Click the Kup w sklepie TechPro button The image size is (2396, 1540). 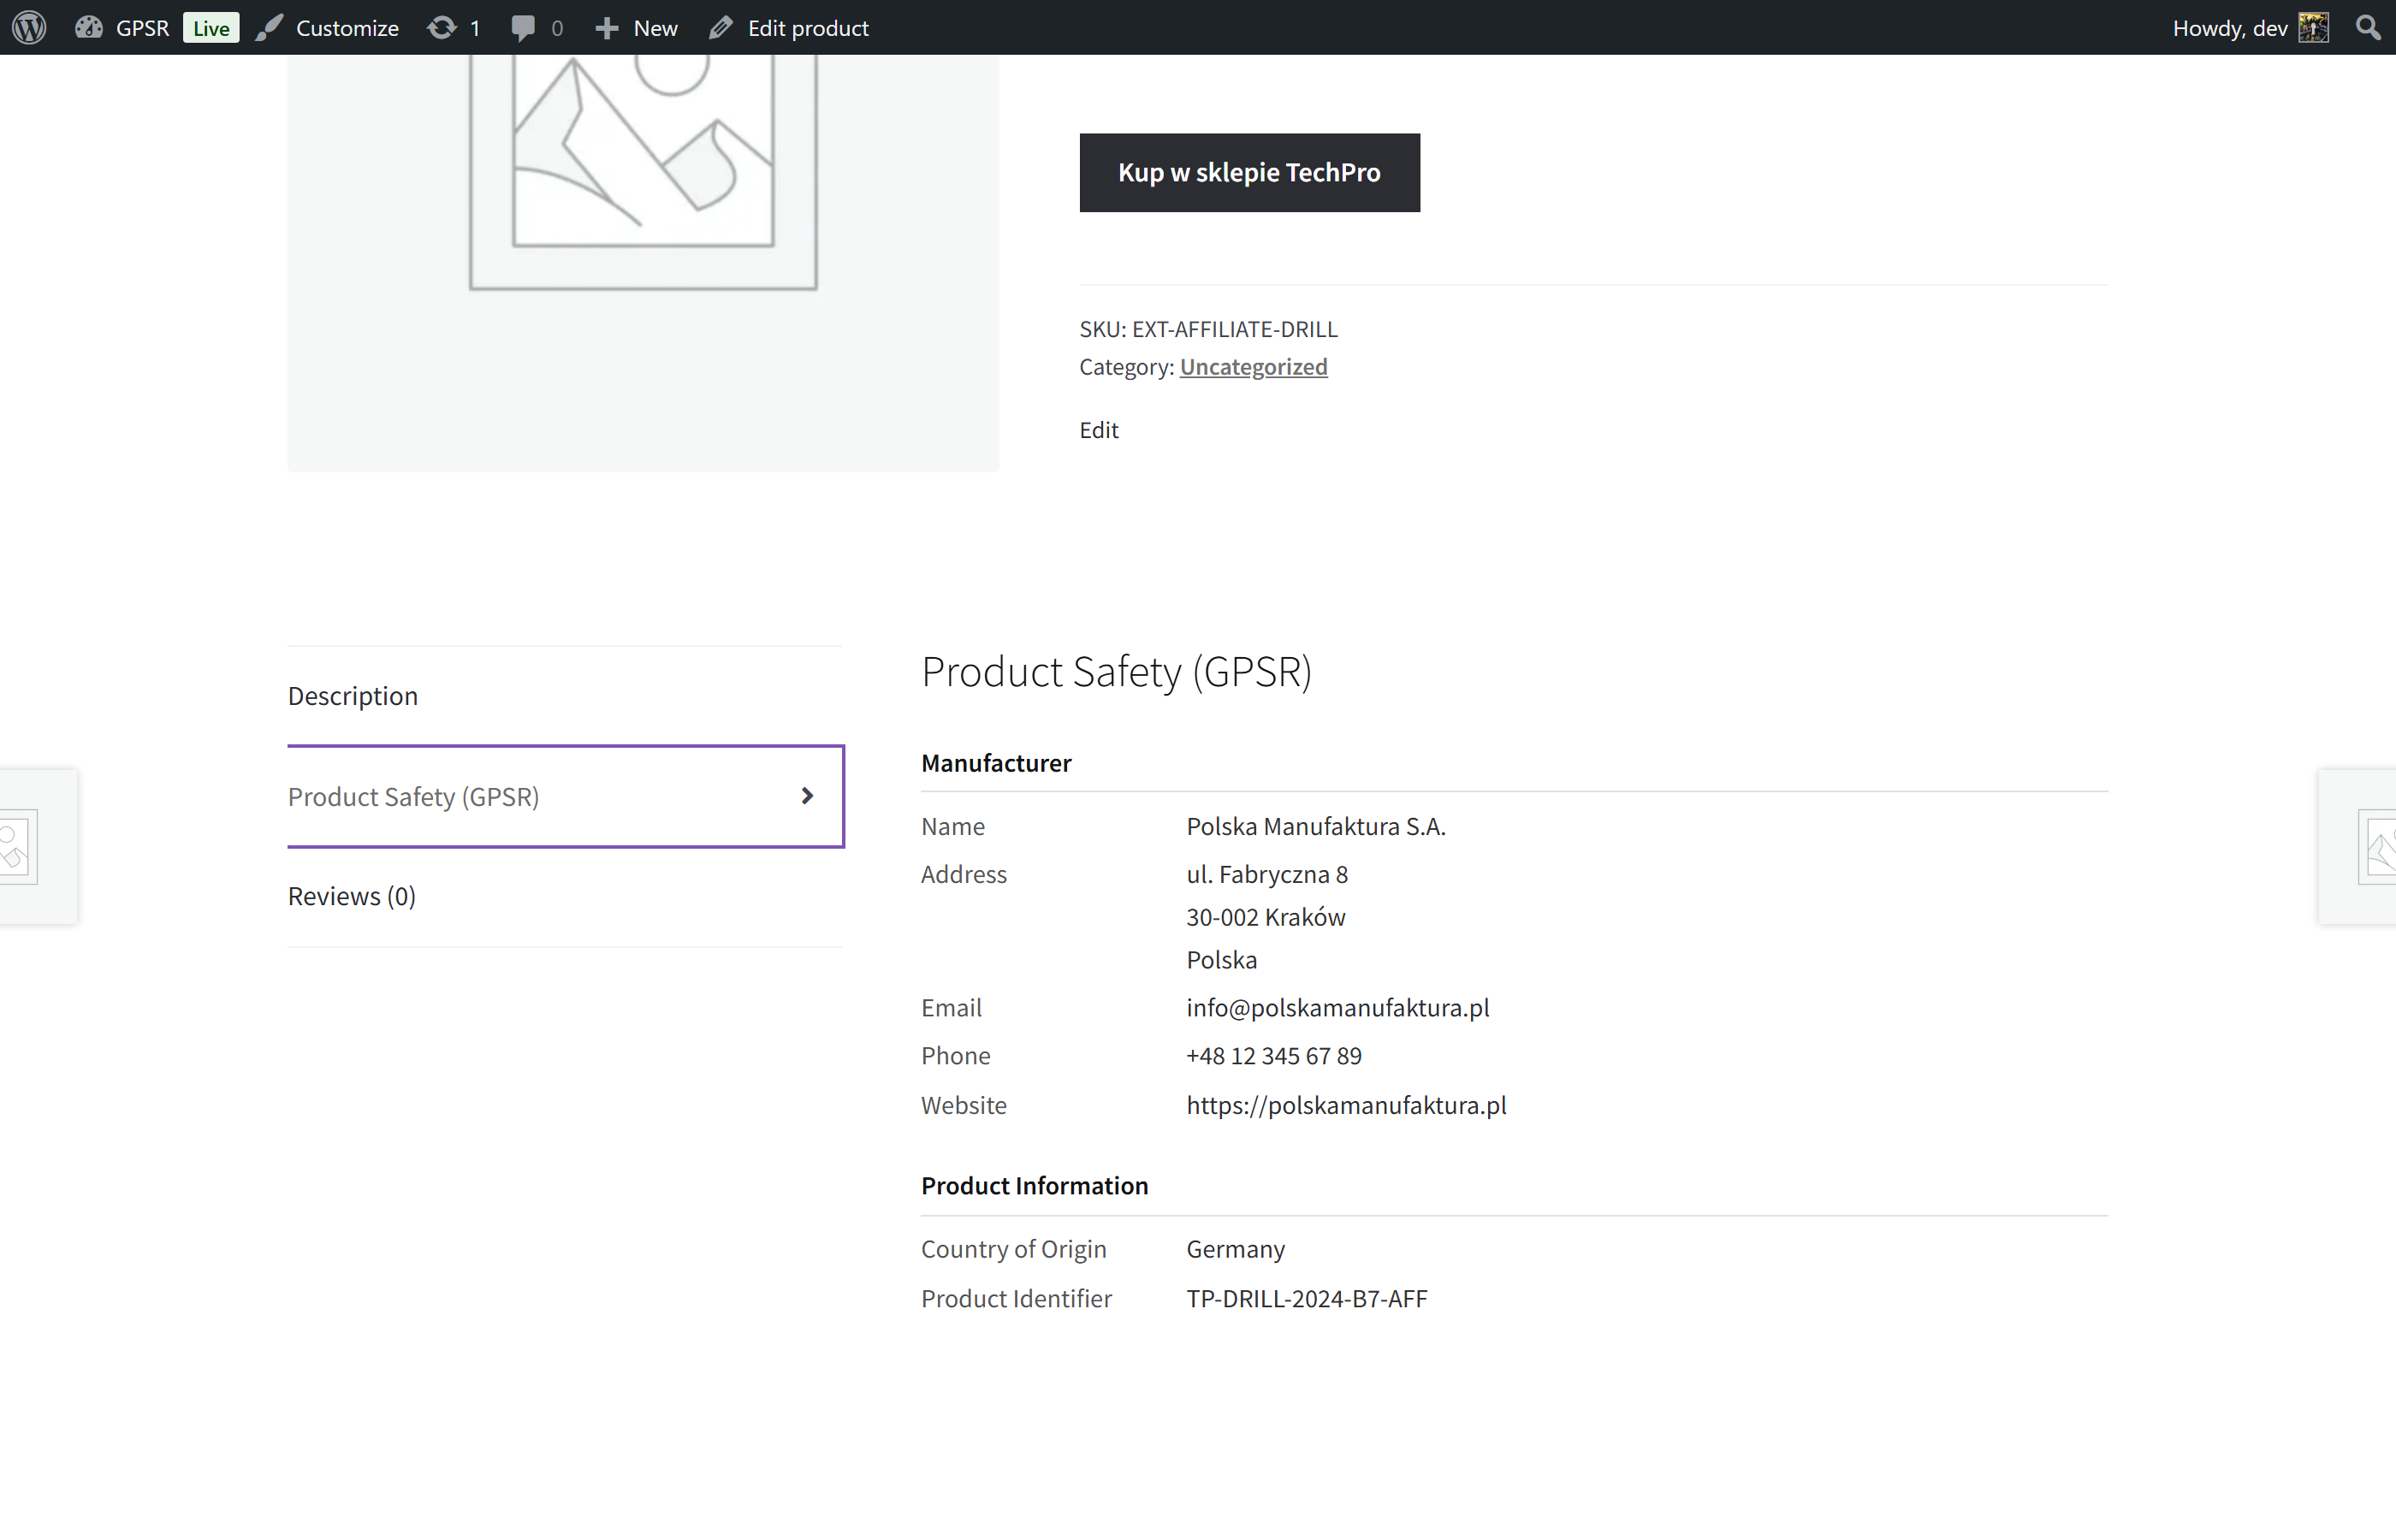coord(1249,172)
